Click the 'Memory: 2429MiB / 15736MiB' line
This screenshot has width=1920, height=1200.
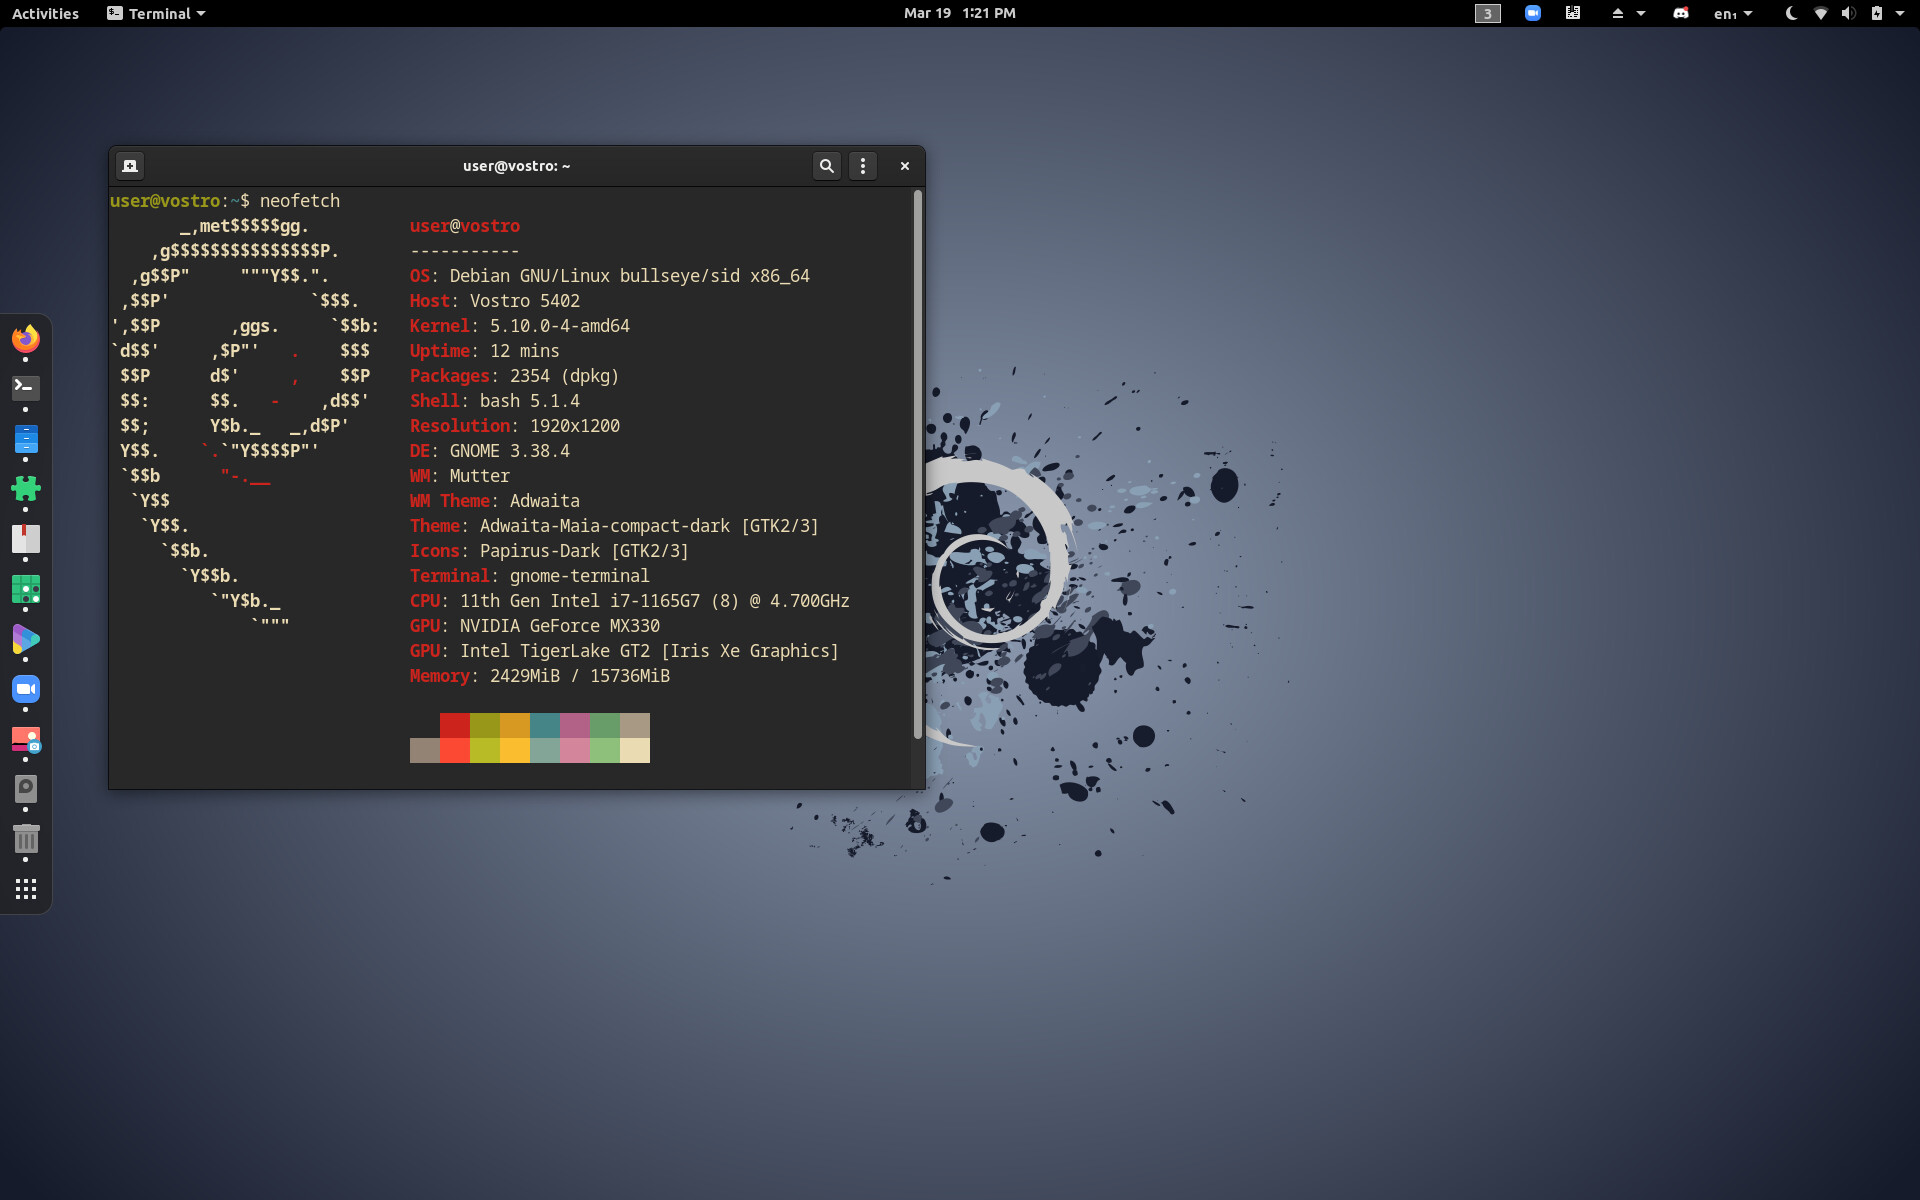point(540,676)
